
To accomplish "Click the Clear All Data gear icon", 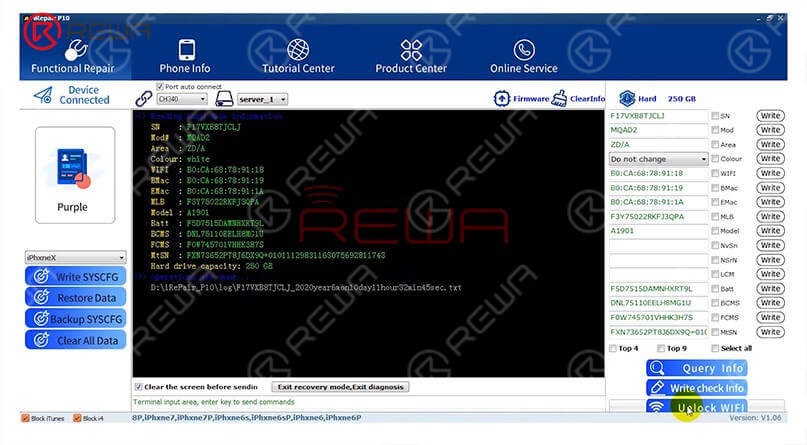I will click(x=41, y=340).
